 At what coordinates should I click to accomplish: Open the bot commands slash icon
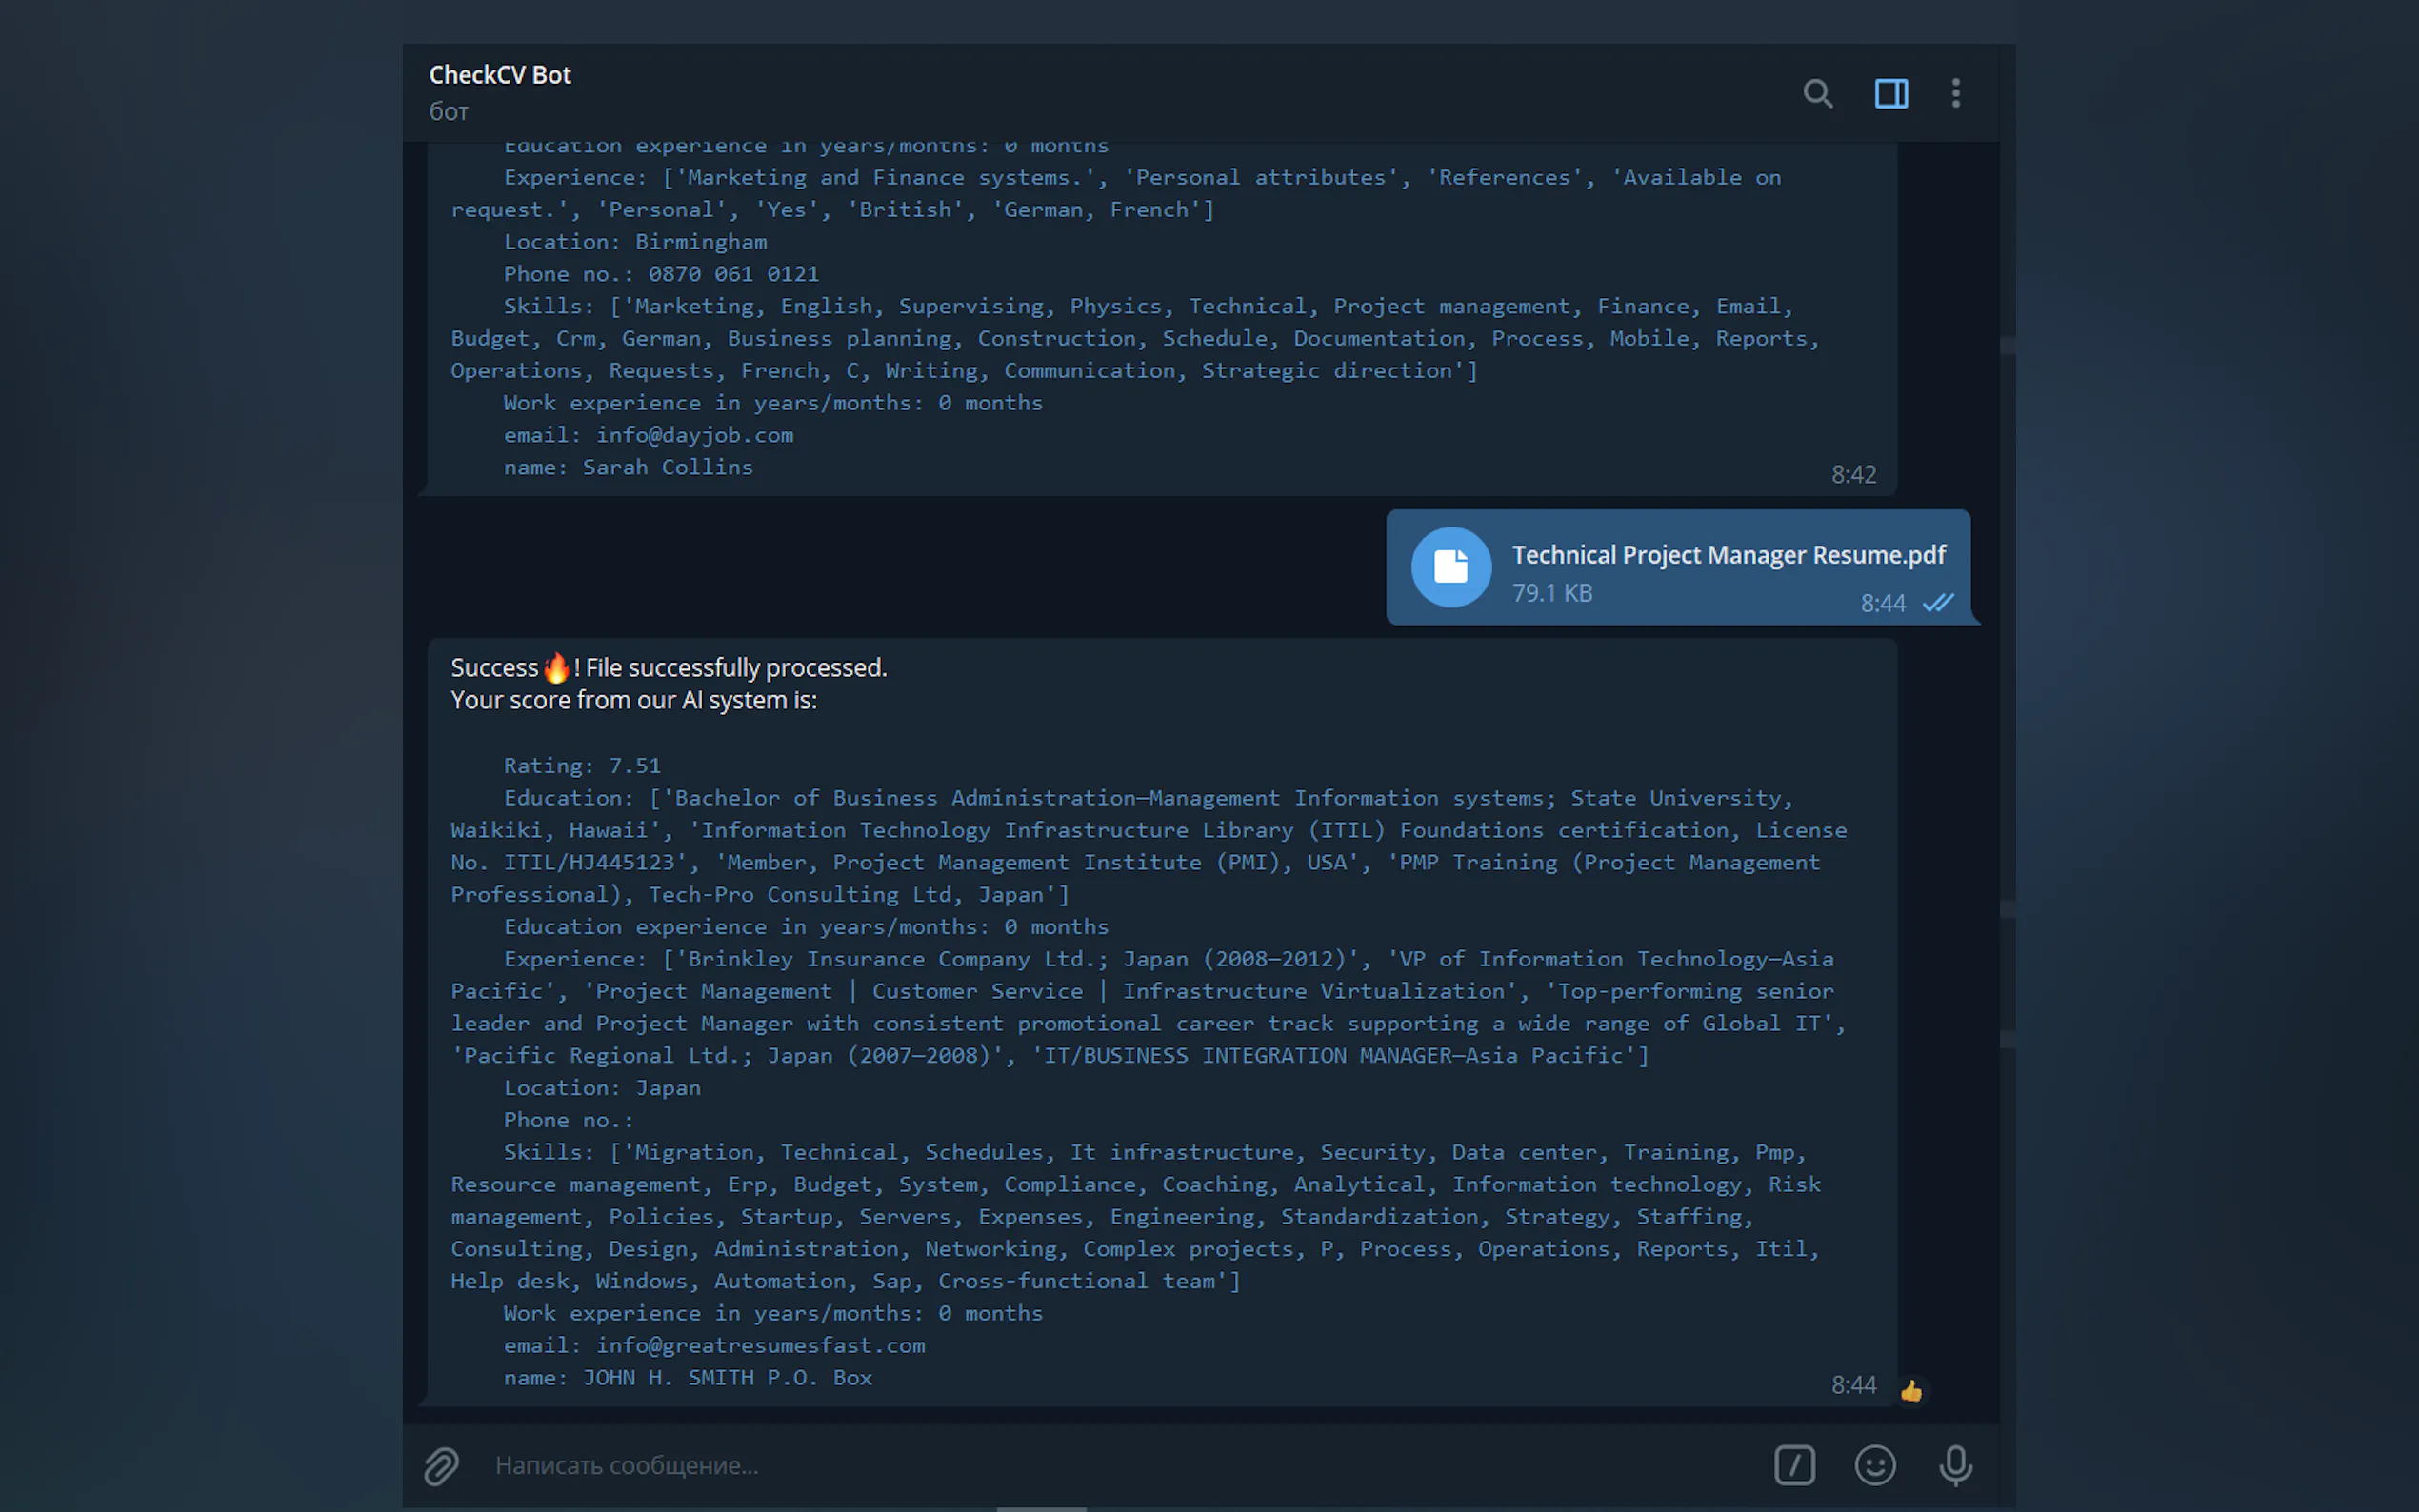click(x=1794, y=1465)
